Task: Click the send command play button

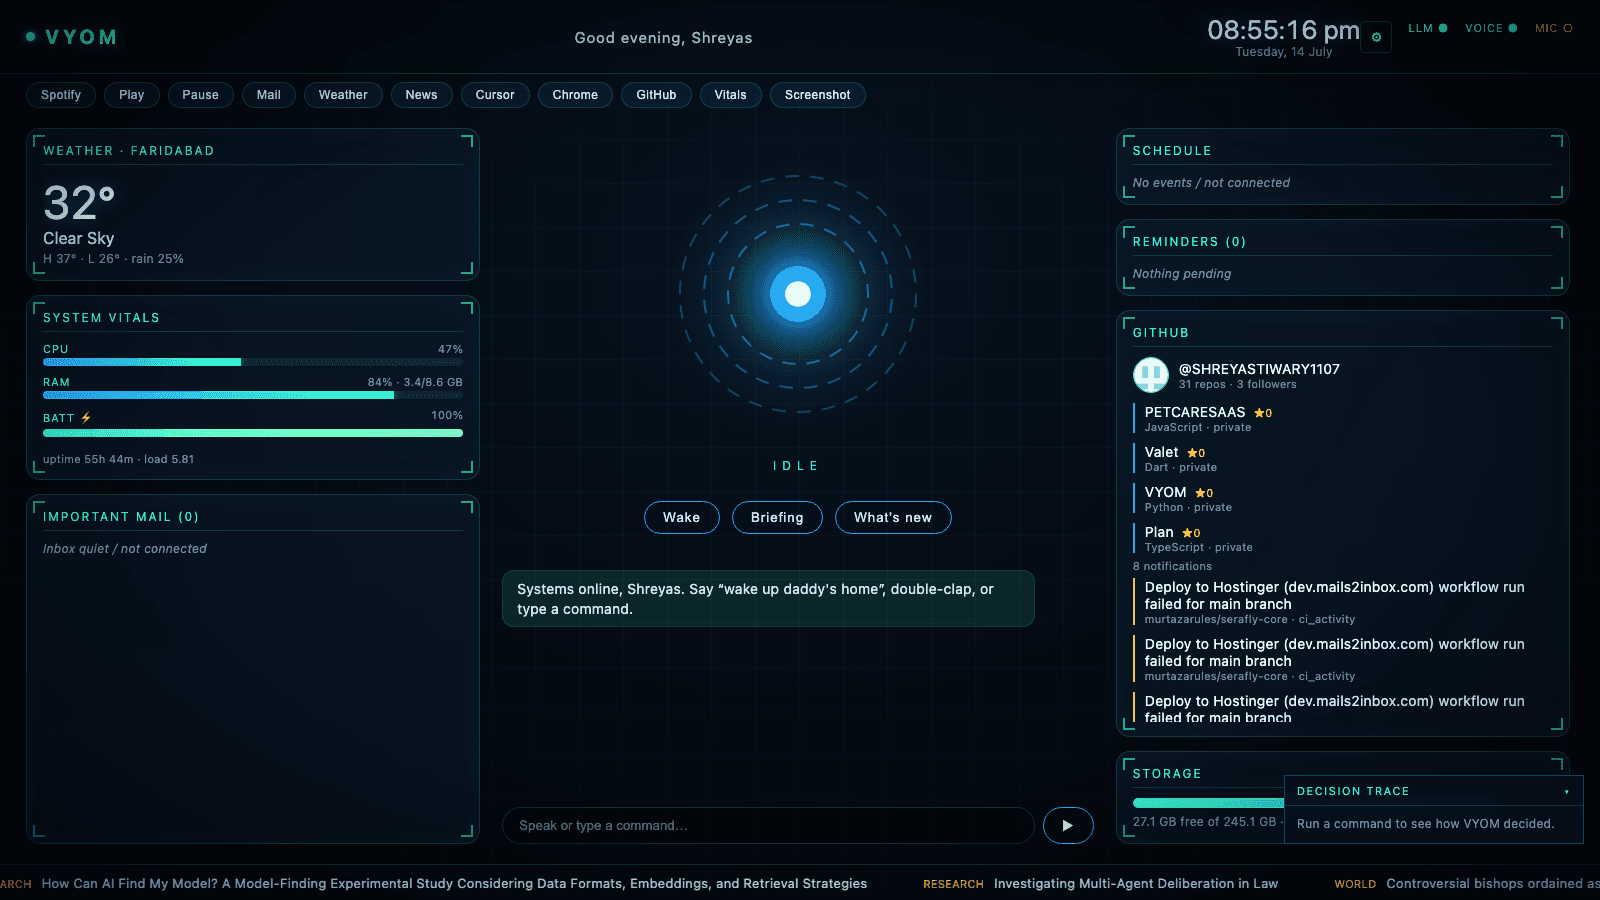Action: 1068,825
